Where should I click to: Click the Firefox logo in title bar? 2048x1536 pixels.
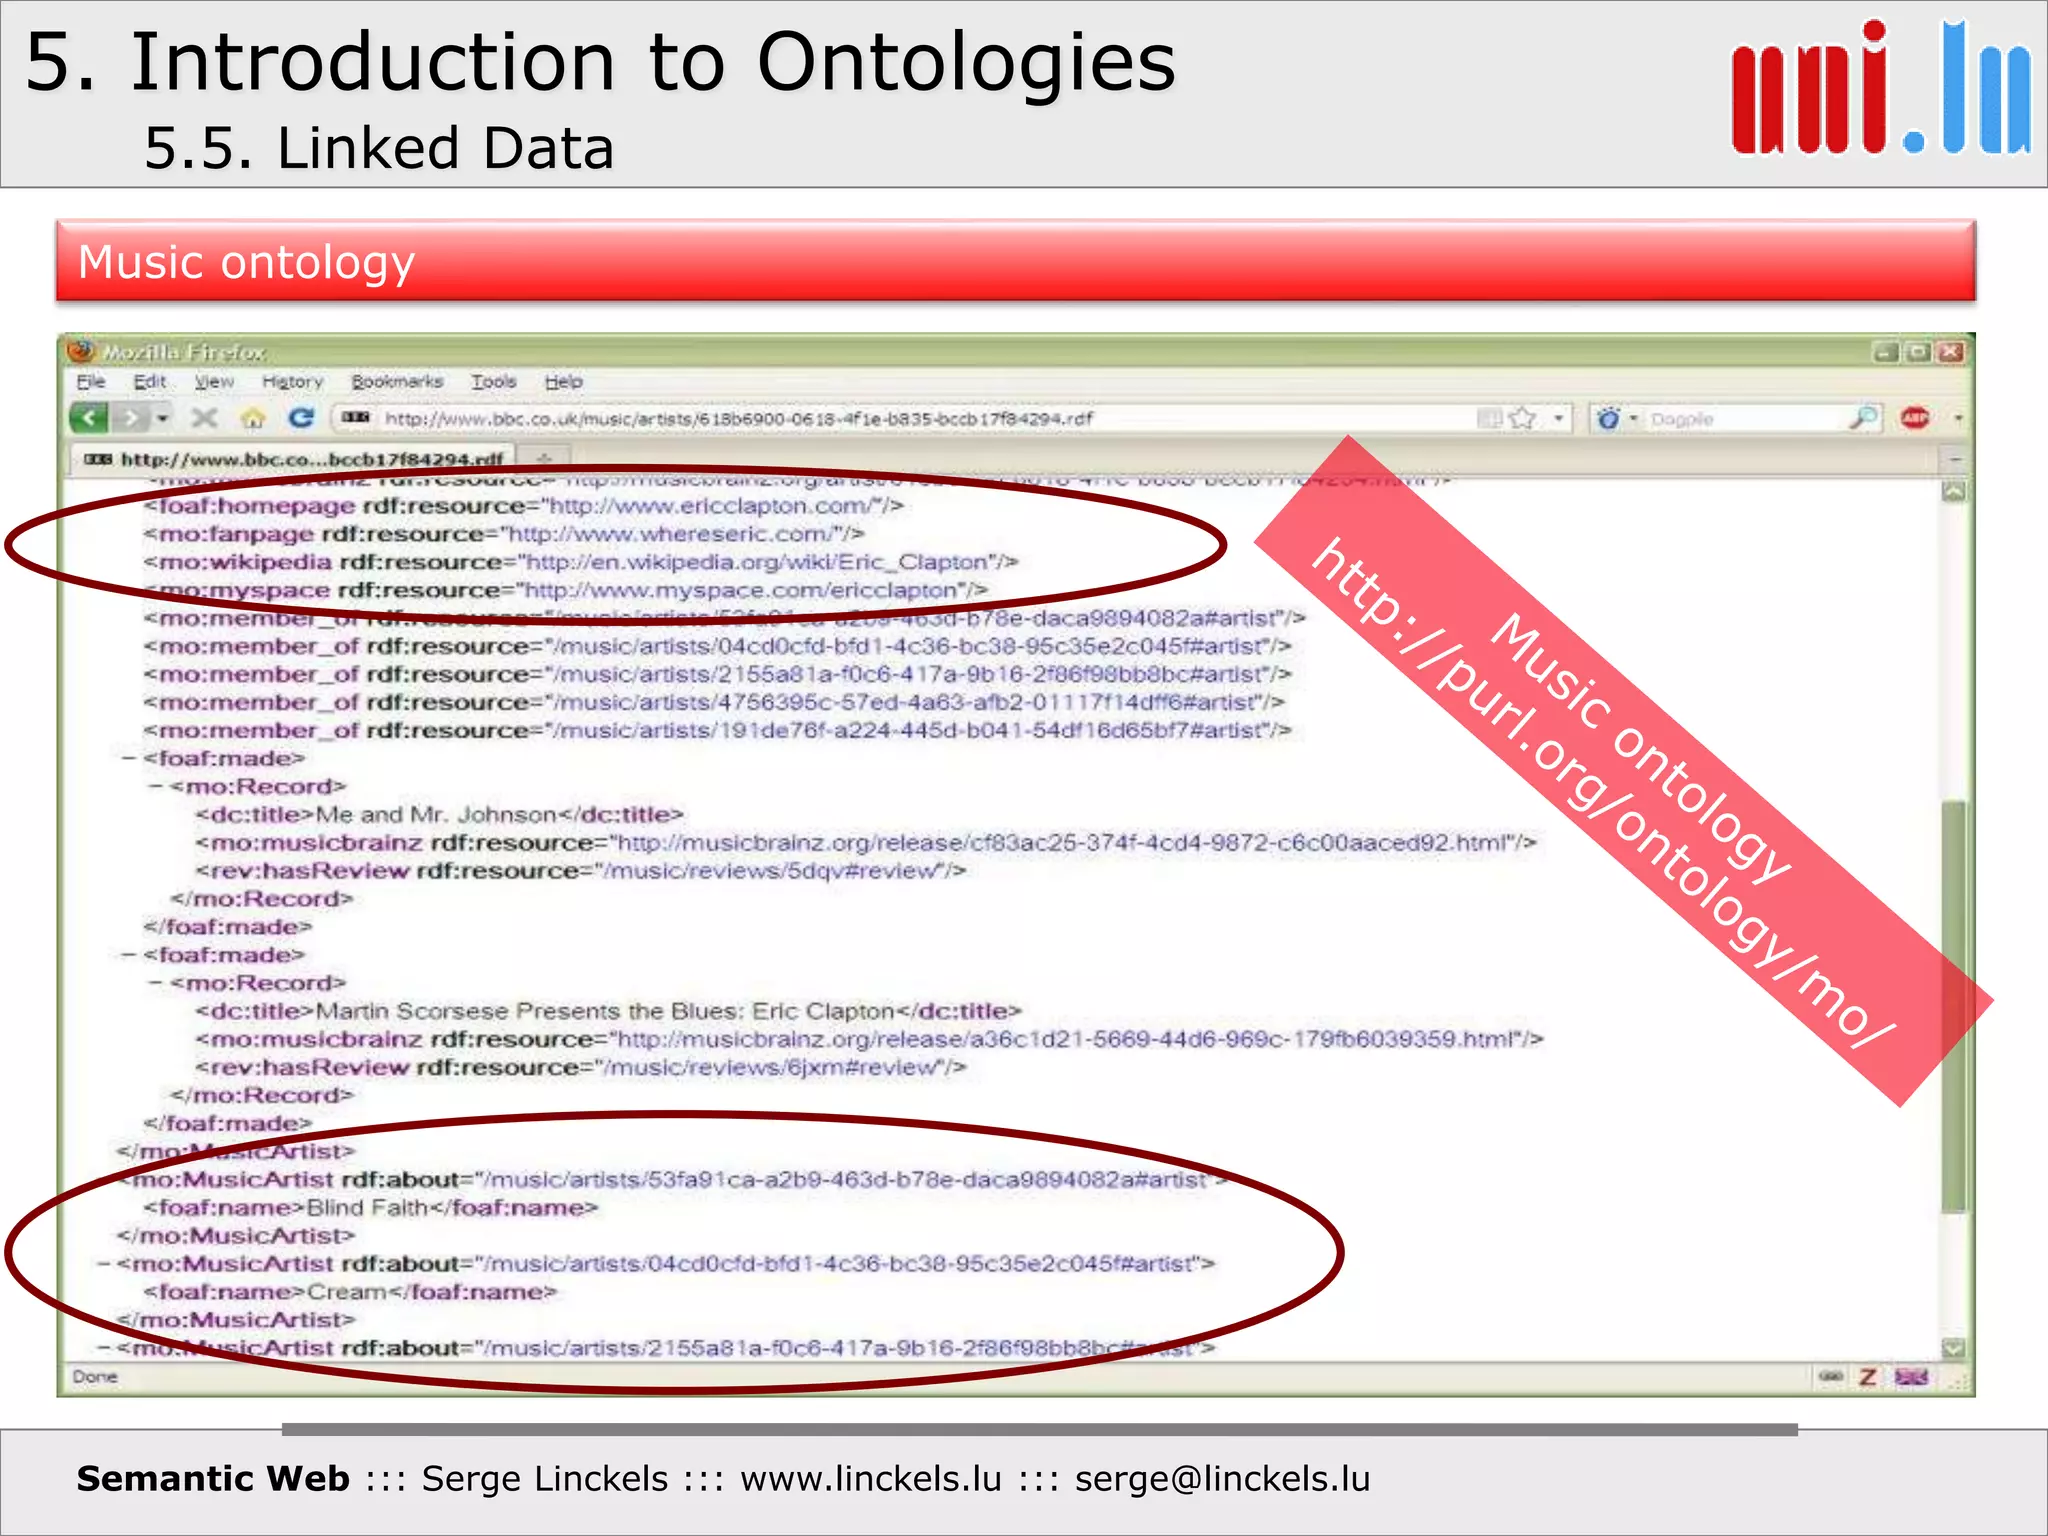(x=81, y=351)
